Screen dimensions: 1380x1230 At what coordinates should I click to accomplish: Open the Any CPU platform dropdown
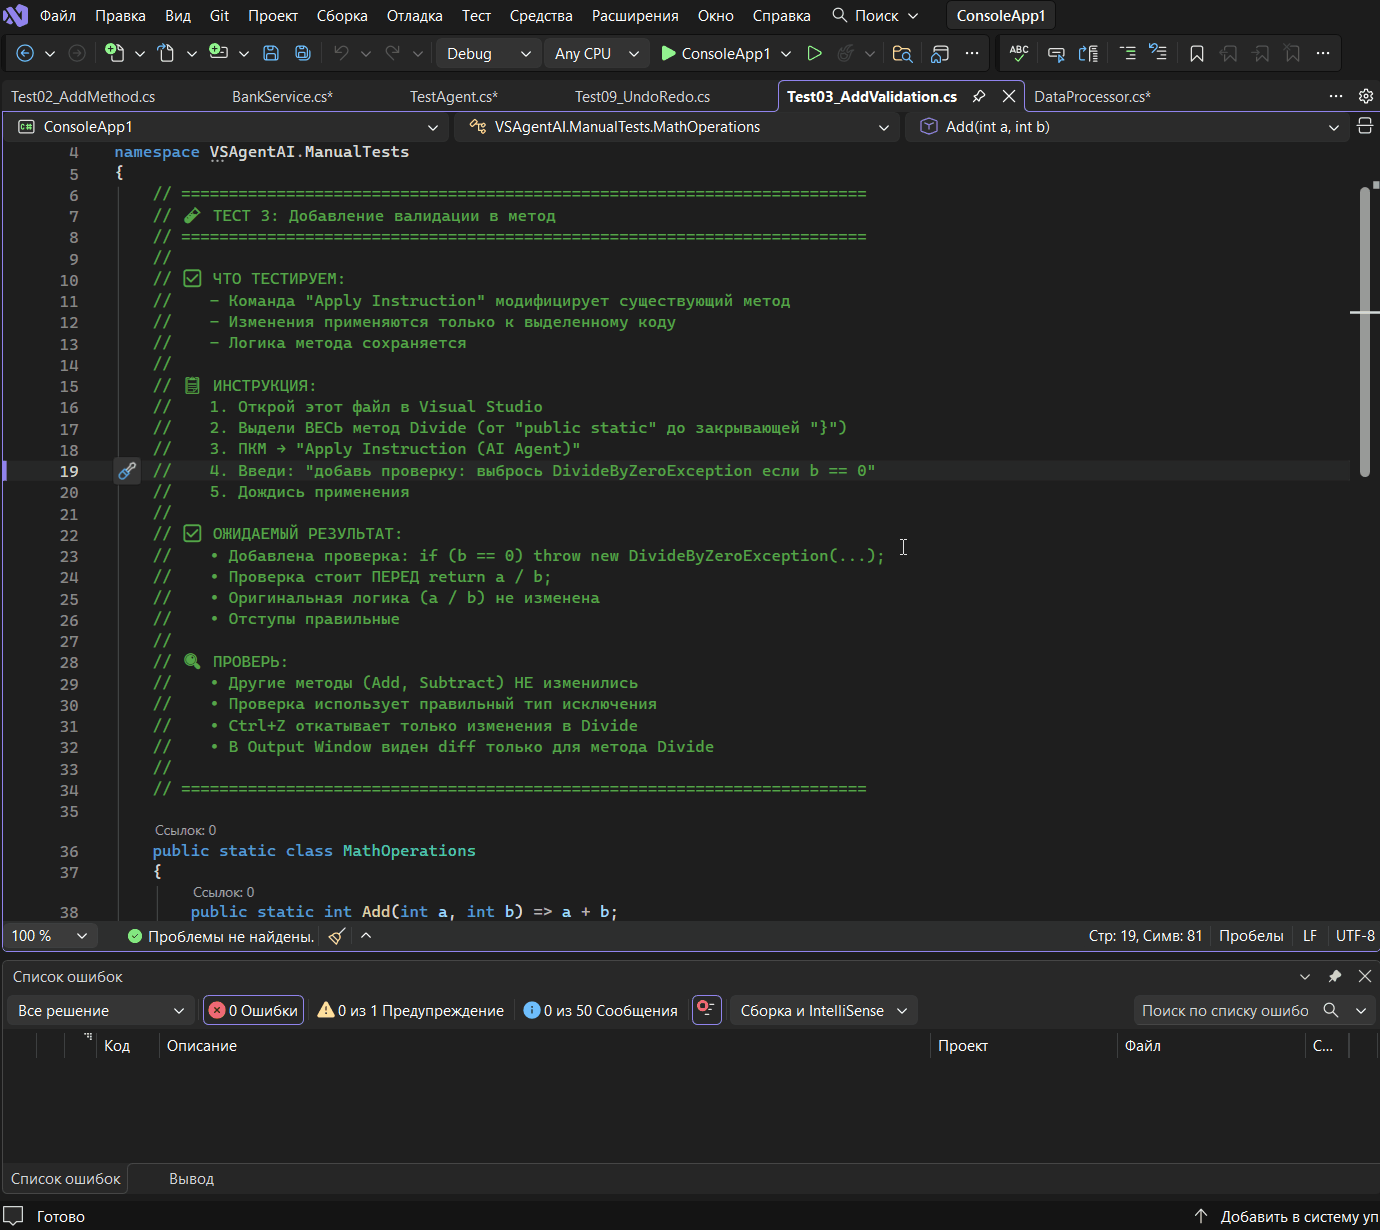(x=596, y=53)
